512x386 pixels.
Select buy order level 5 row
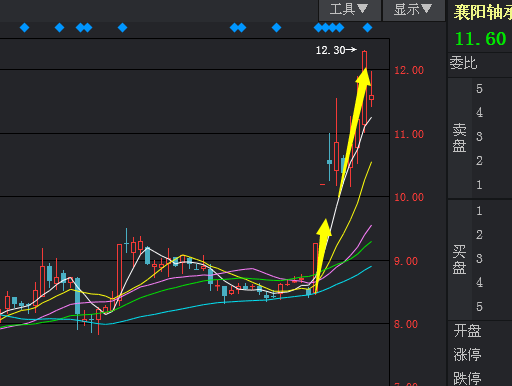tap(492, 307)
